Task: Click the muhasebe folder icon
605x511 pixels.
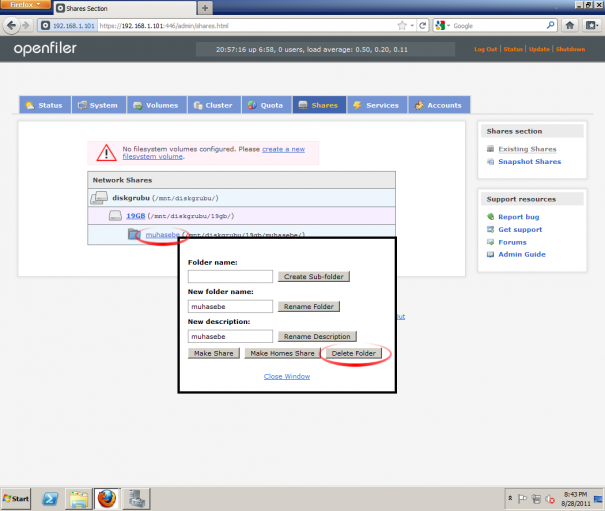Action: click(134, 234)
